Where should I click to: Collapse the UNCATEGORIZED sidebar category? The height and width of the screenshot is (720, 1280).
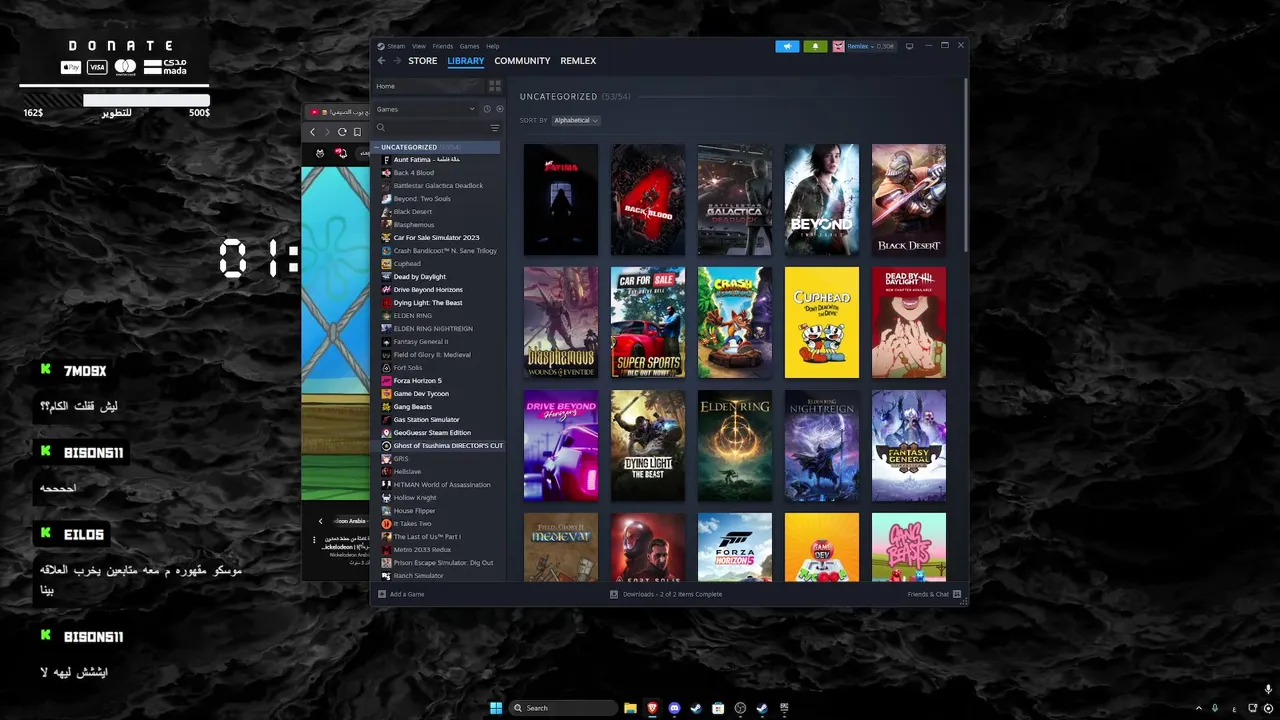coord(377,147)
